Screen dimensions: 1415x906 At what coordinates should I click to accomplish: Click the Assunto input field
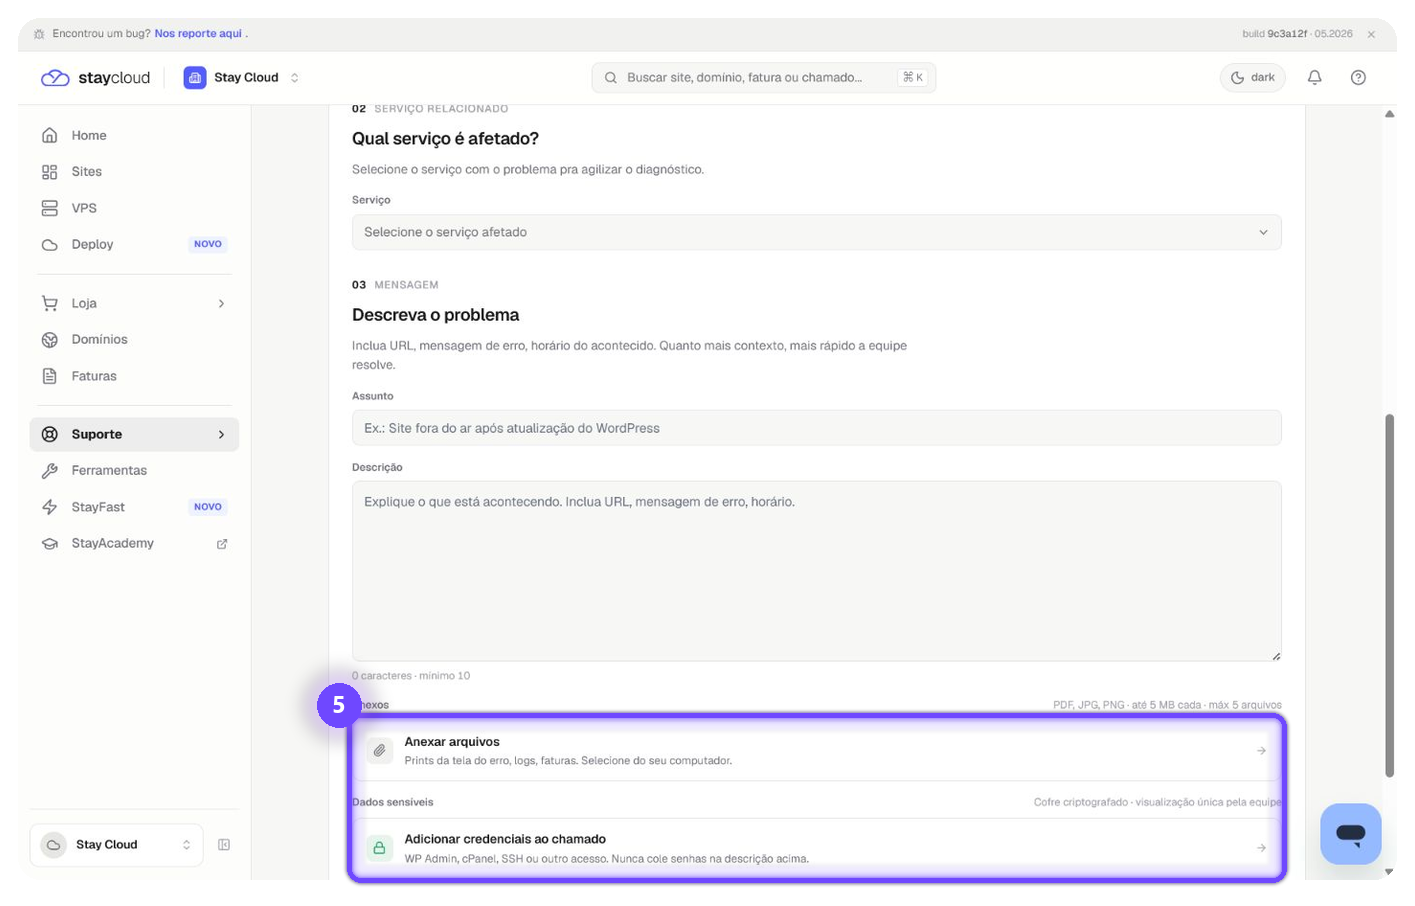coord(816,428)
